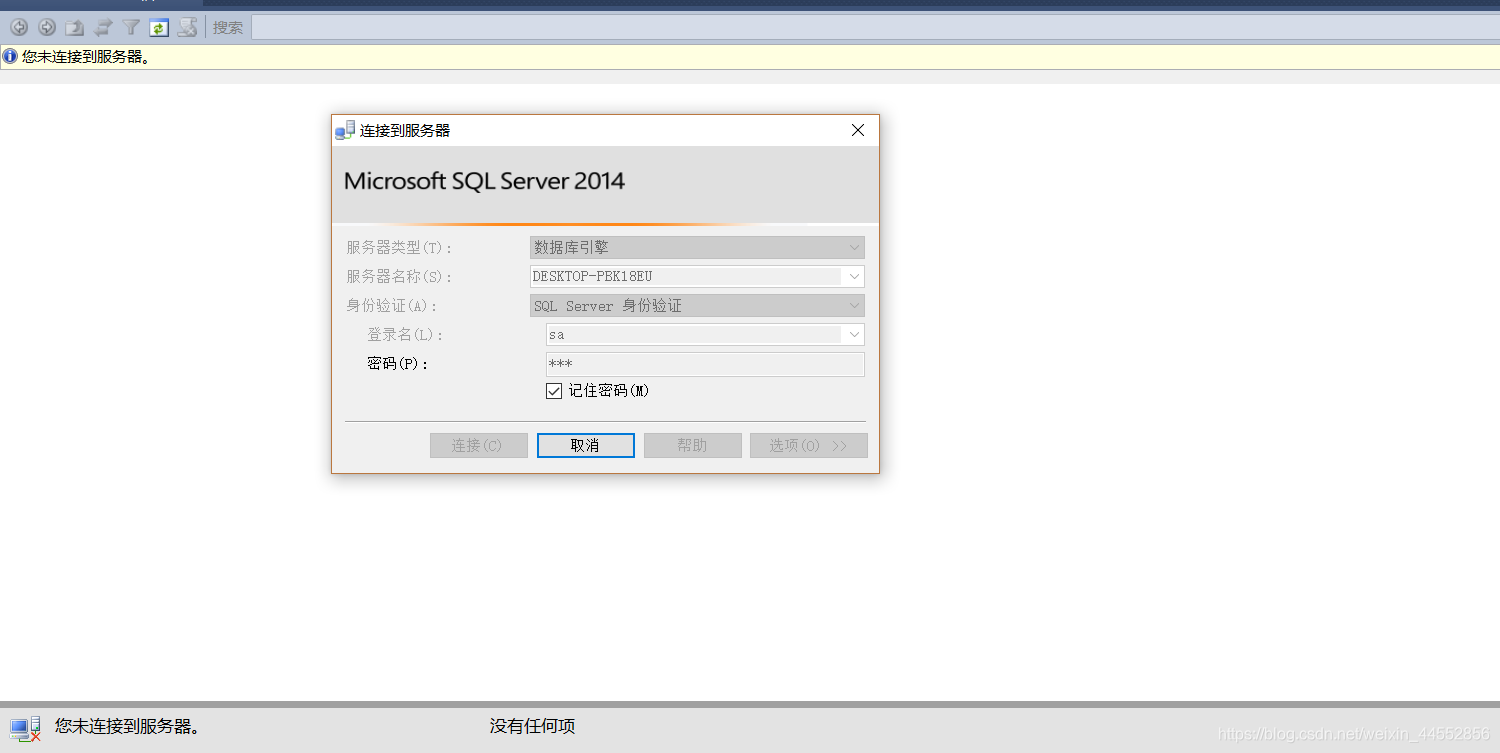
Task: Expand the 服务器名称 combo box arrow
Action: pos(854,276)
